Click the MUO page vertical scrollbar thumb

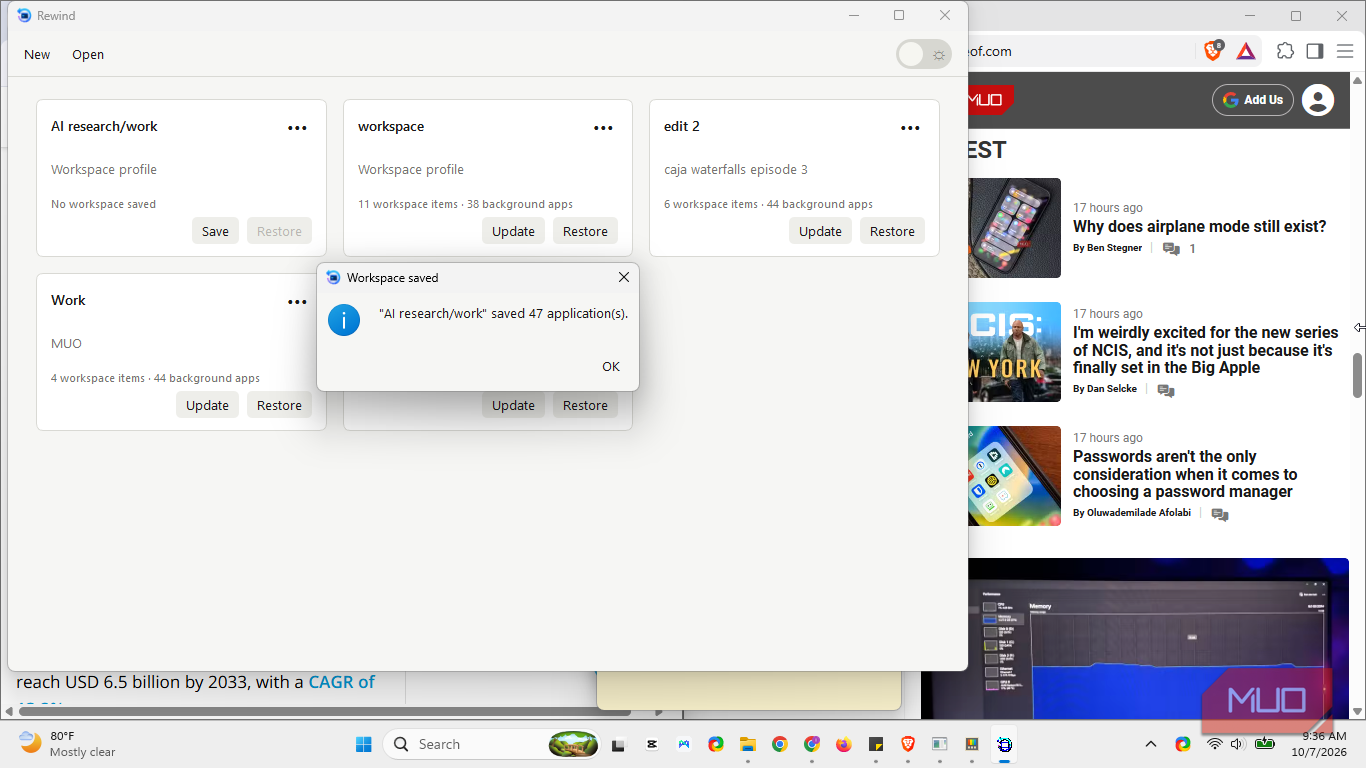click(x=1357, y=375)
